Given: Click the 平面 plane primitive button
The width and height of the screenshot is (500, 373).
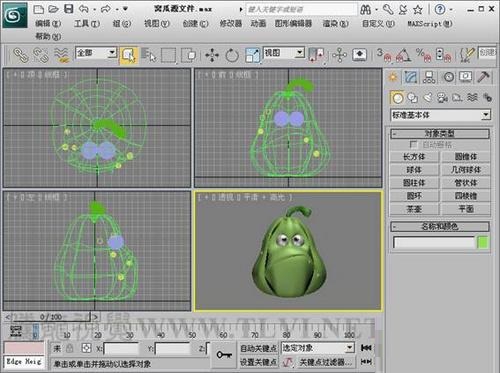Looking at the screenshot, I should (x=466, y=209).
